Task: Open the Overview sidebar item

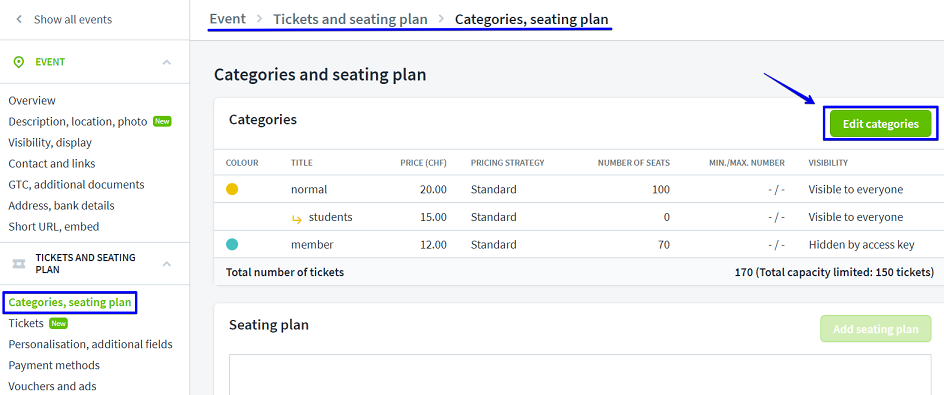Action: pyautogui.click(x=32, y=101)
